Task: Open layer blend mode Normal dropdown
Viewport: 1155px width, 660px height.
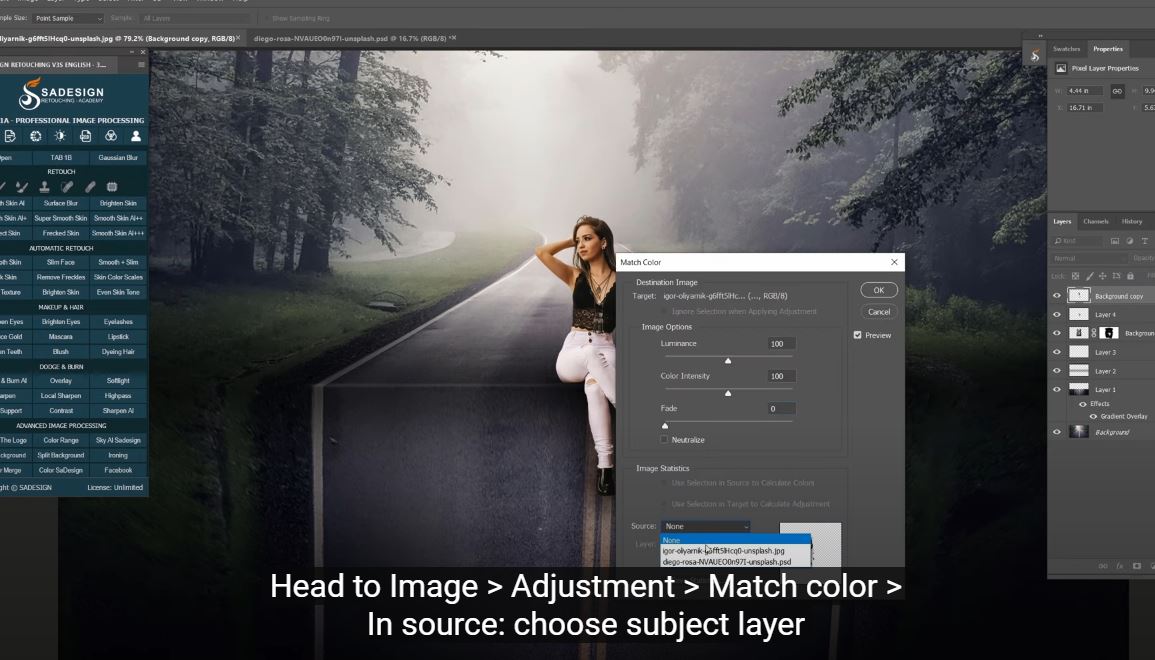Action: (1089, 259)
